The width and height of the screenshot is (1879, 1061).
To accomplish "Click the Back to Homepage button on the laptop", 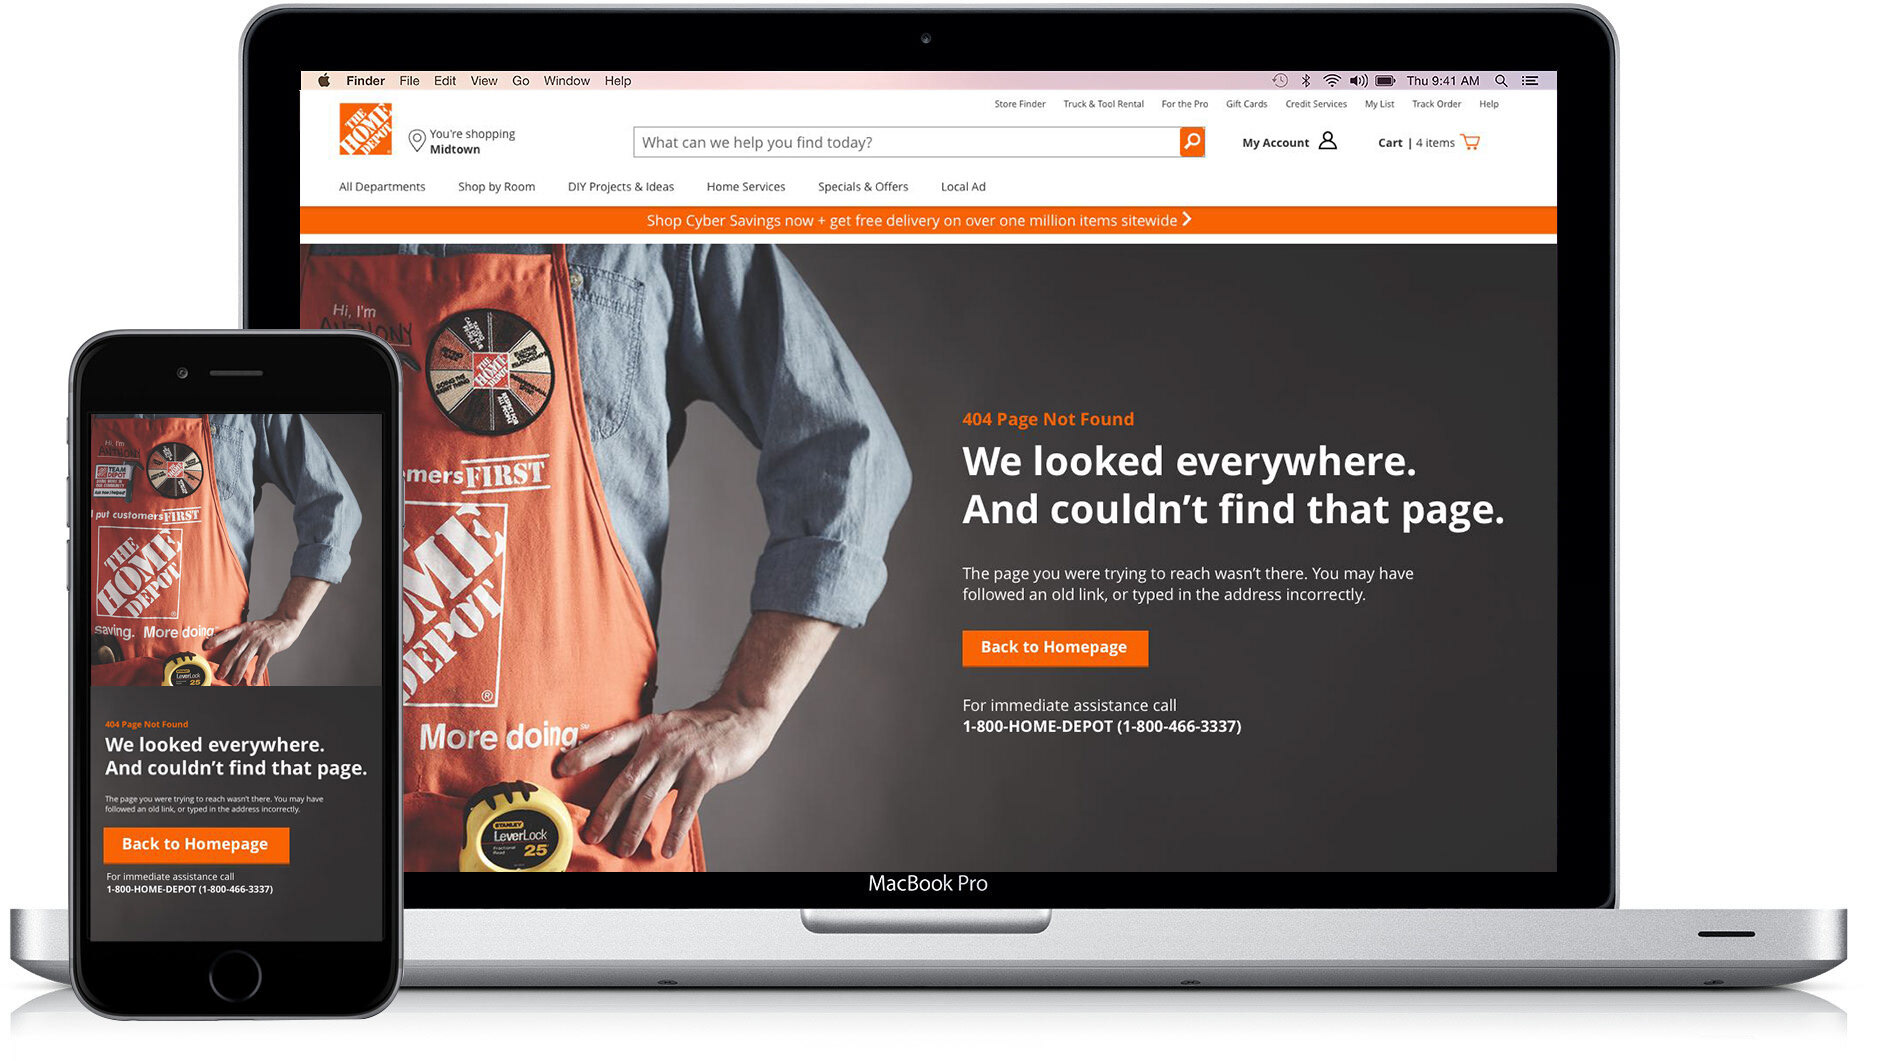I will [1055, 647].
